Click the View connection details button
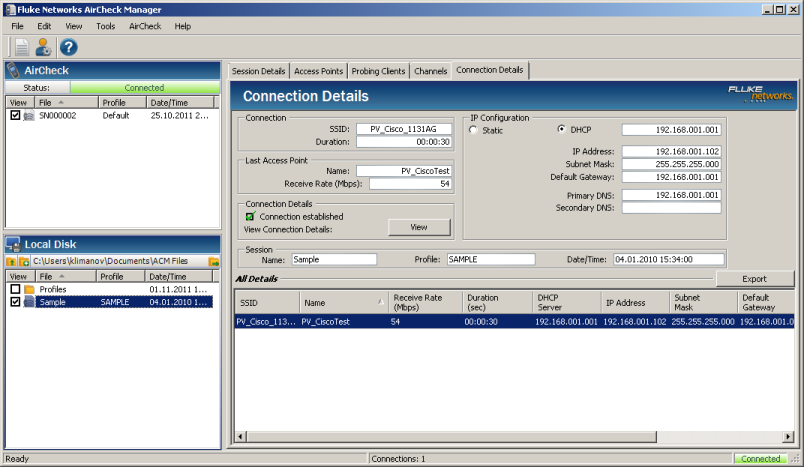Image resolution: width=804 pixels, height=467 pixels. (419, 227)
